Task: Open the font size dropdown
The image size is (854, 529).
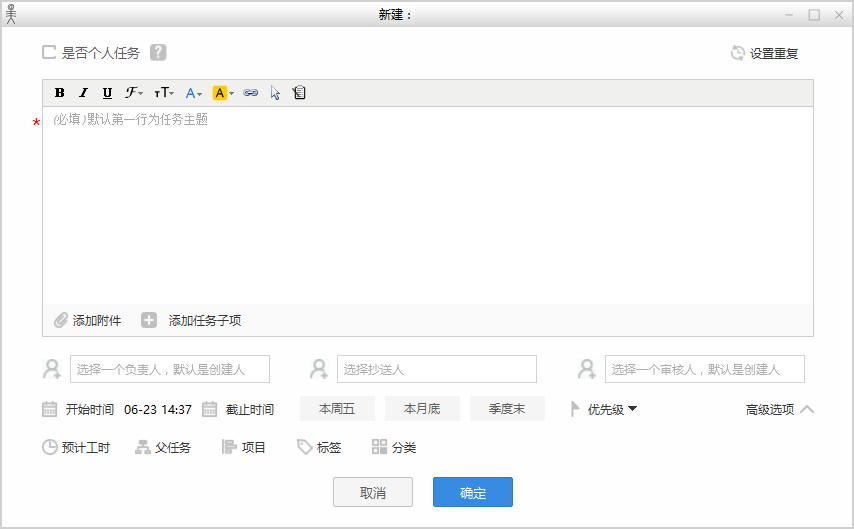Action: pos(163,93)
